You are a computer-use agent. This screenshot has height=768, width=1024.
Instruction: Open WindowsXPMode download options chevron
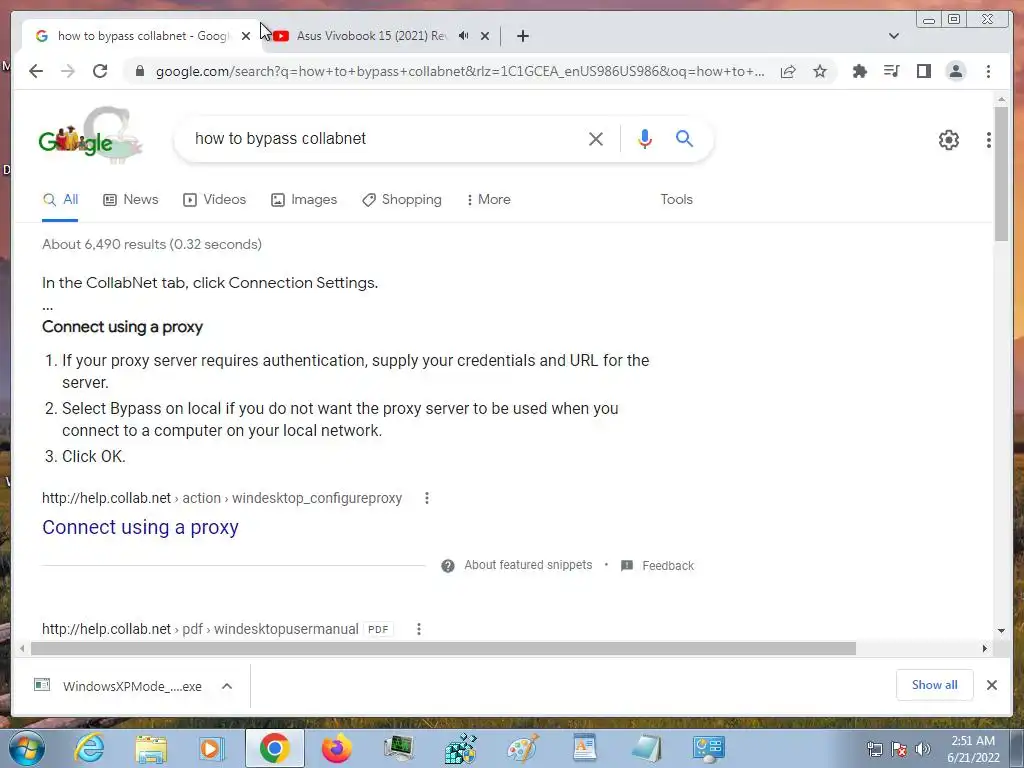(227, 686)
